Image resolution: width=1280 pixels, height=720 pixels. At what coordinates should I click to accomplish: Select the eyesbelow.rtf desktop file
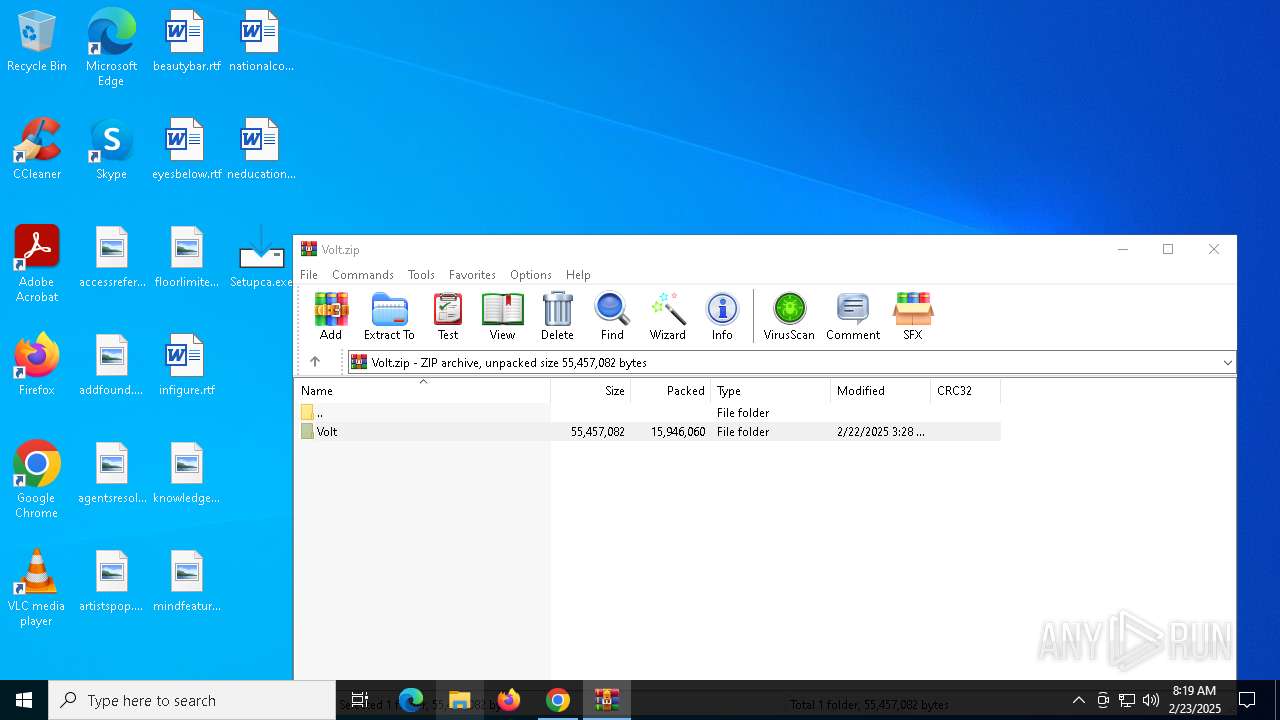(x=186, y=149)
